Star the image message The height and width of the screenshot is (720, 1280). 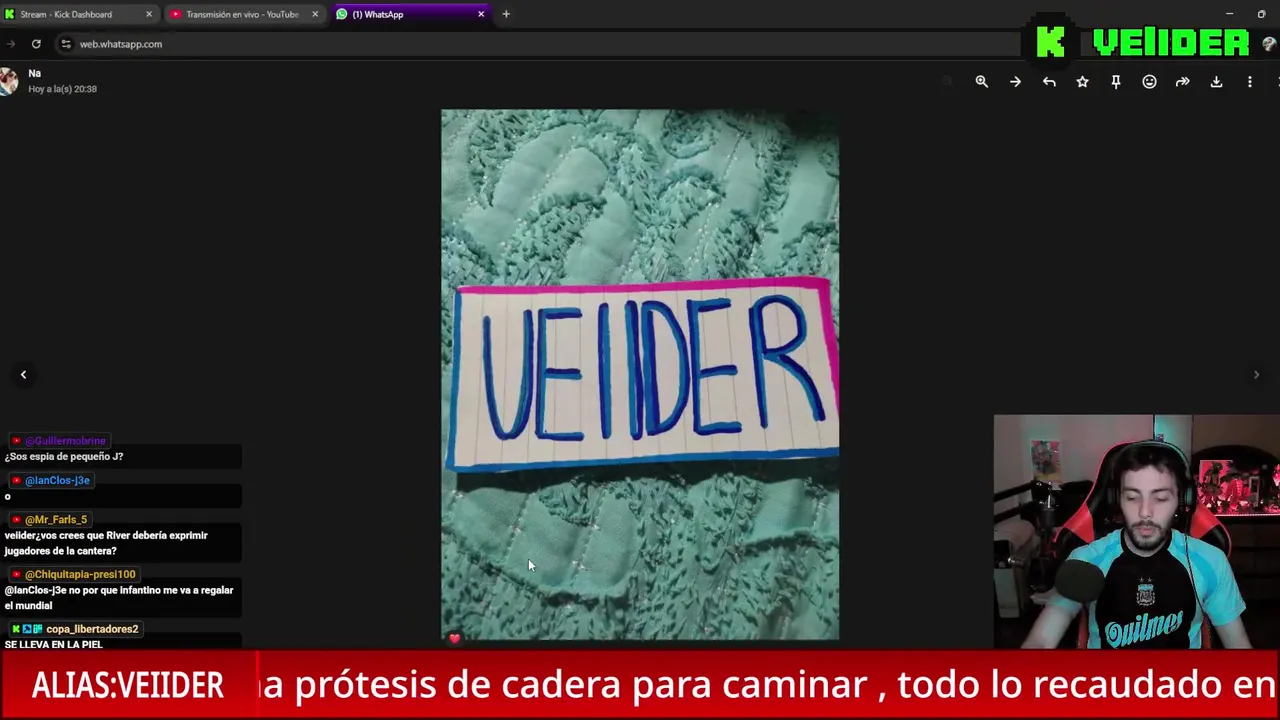pos(1082,82)
